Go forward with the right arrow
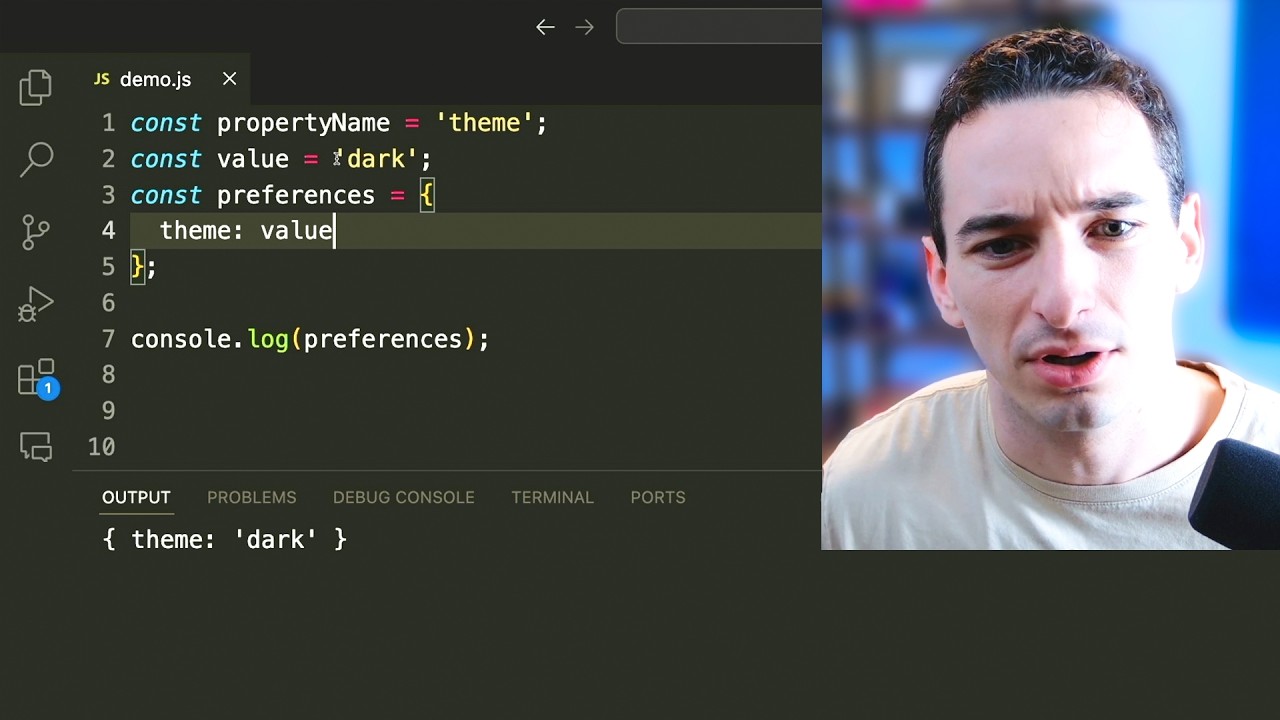 point(585,27)
